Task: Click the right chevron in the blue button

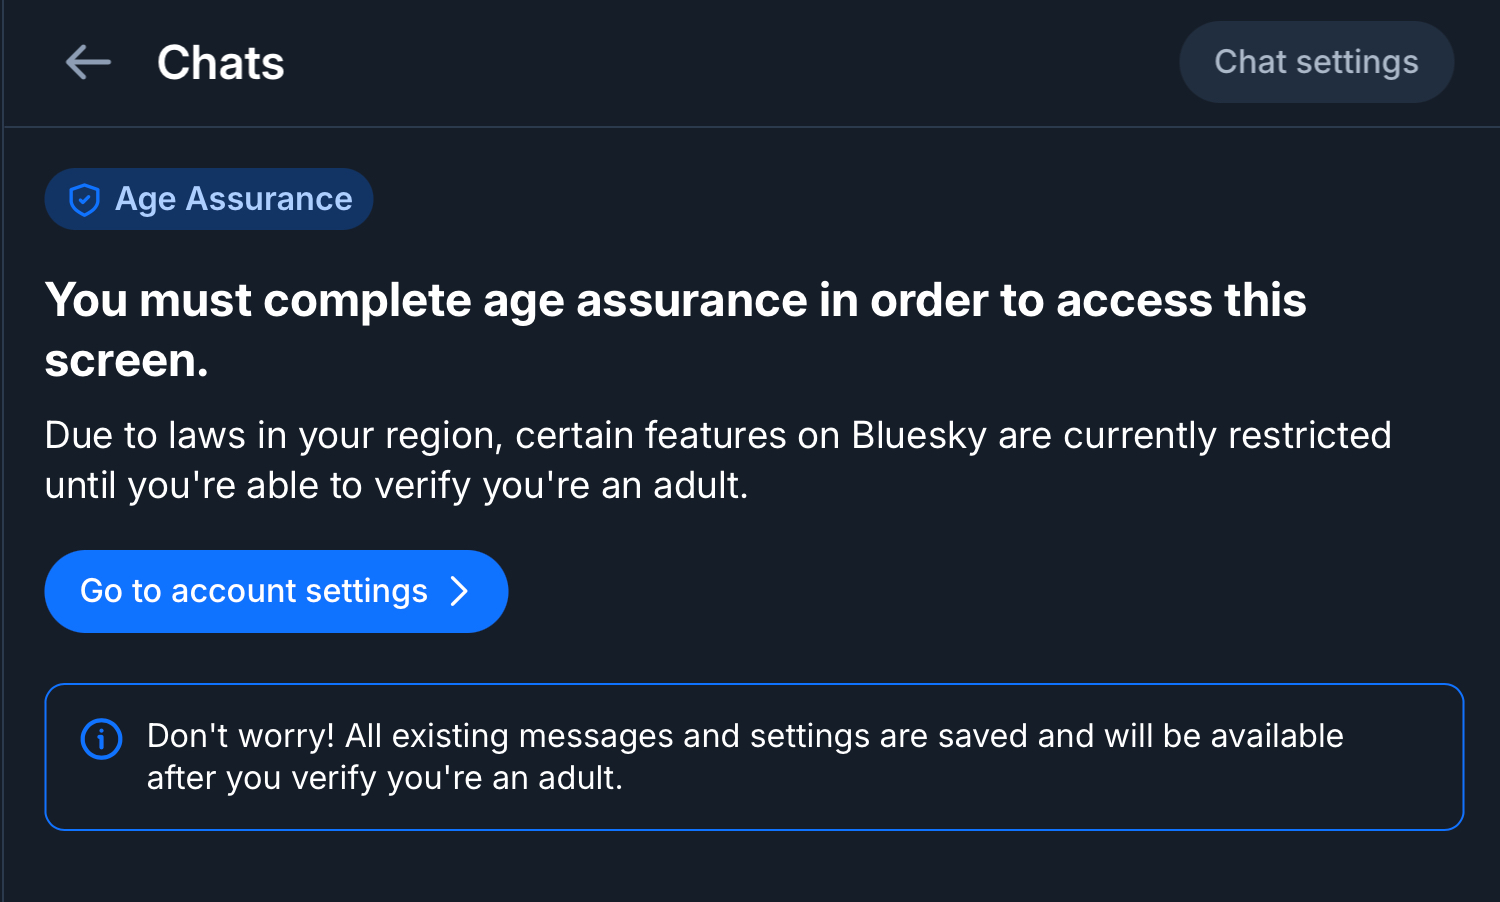Action: coord(459,591)
